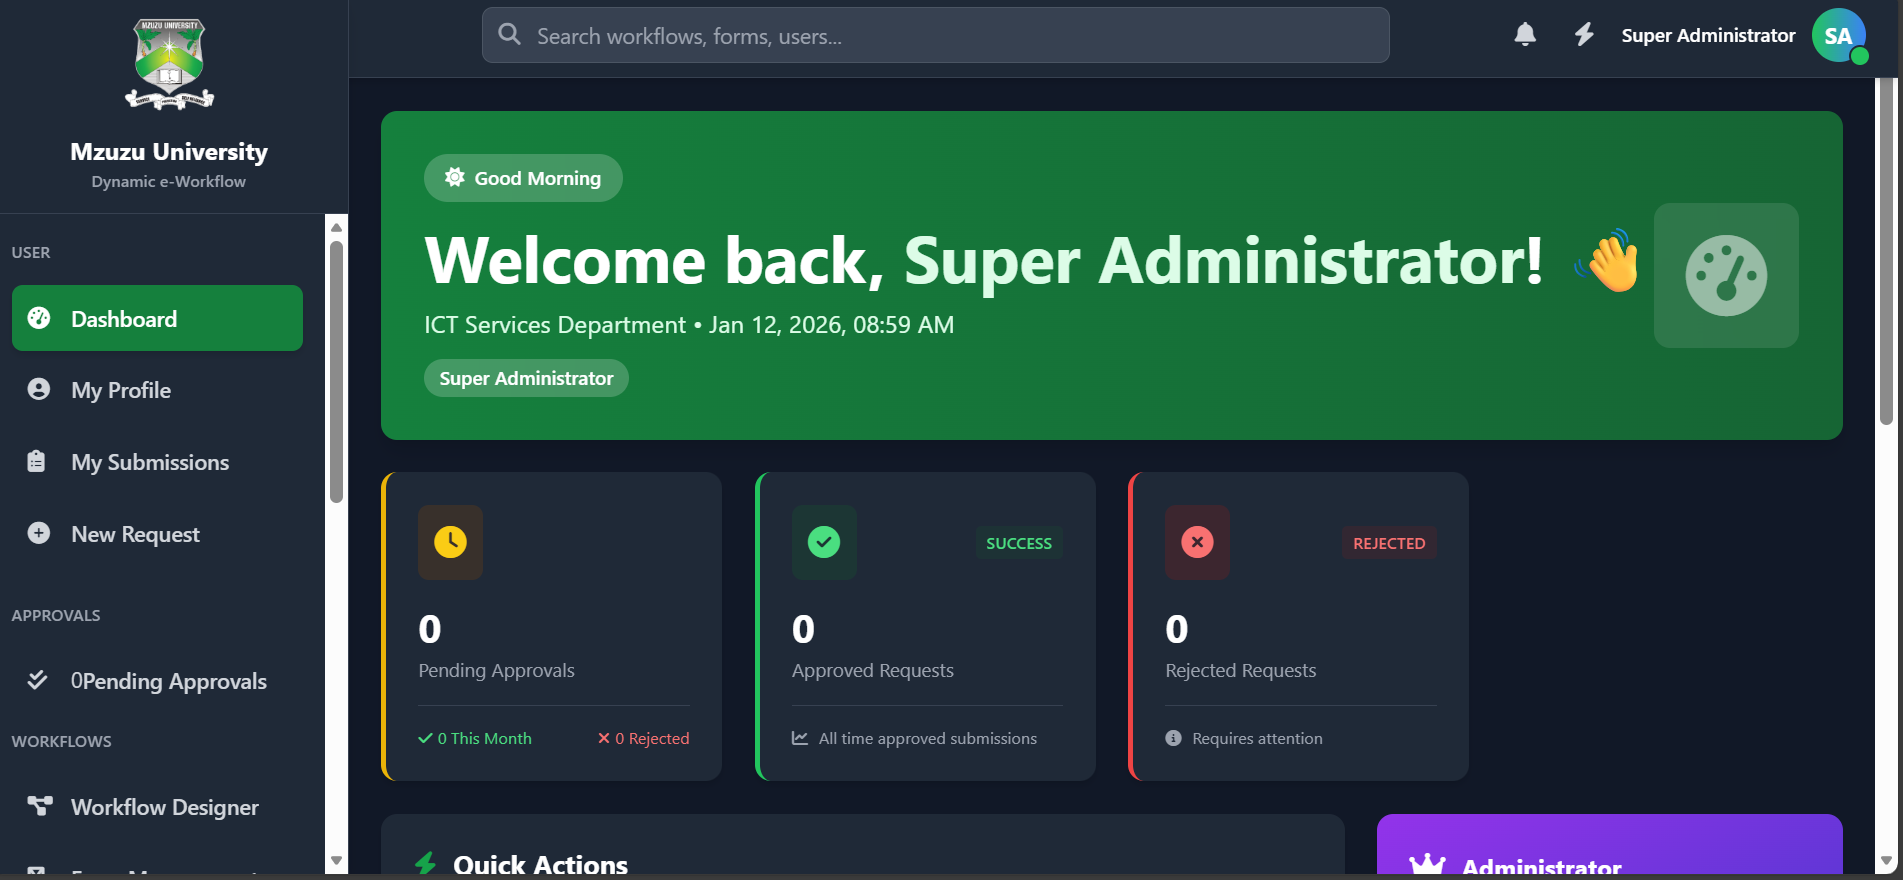Click the purple Administrator card

(1610, 845)
